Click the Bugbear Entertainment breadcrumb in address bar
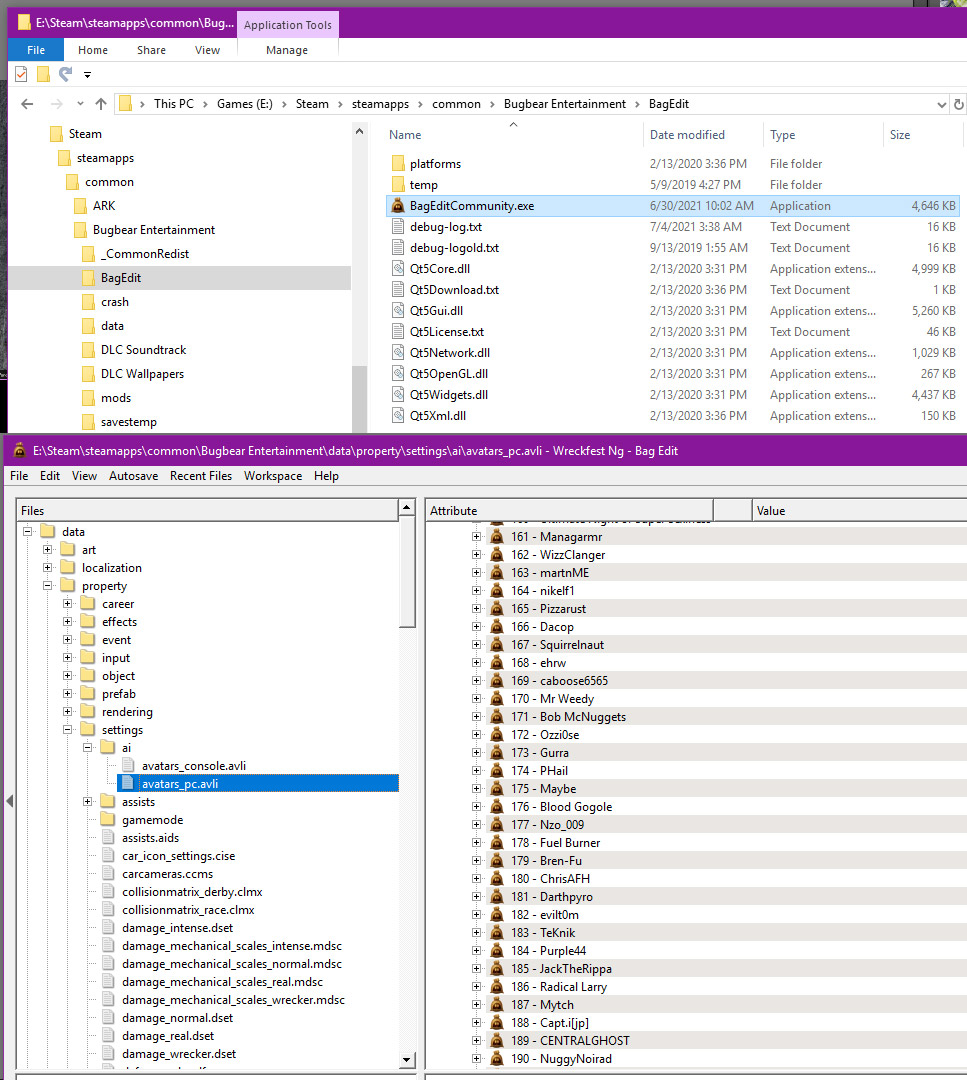This screenshot has height=1080, width=967. pos(565,104)
